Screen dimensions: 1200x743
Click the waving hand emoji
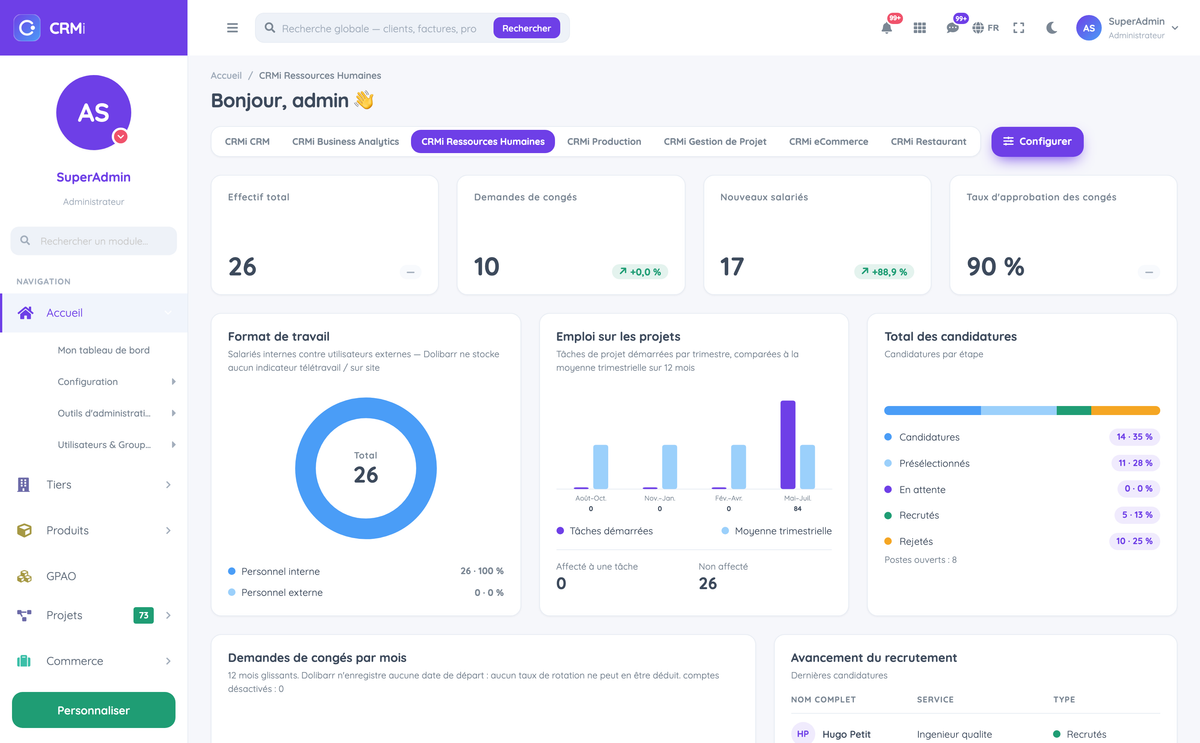click(x=364, y=100)
